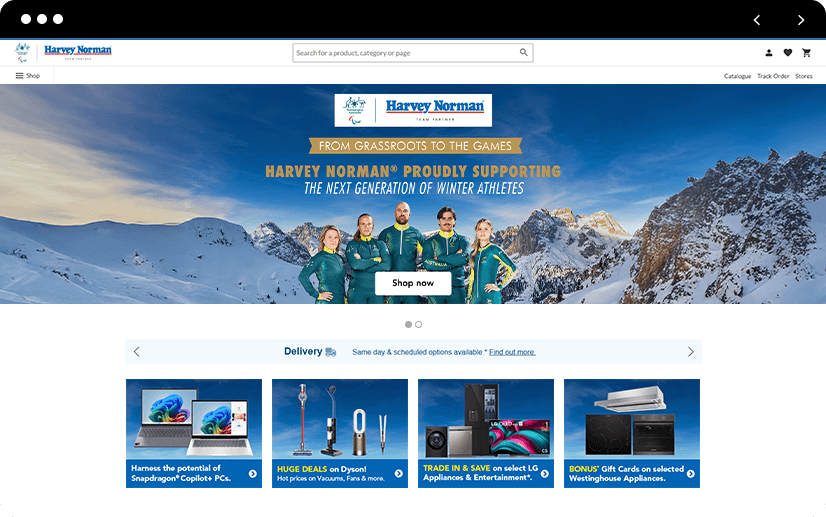This screenshot has height=517, width=826.
Task: Go back using frame's left chevron
Action: pos(756,20)
